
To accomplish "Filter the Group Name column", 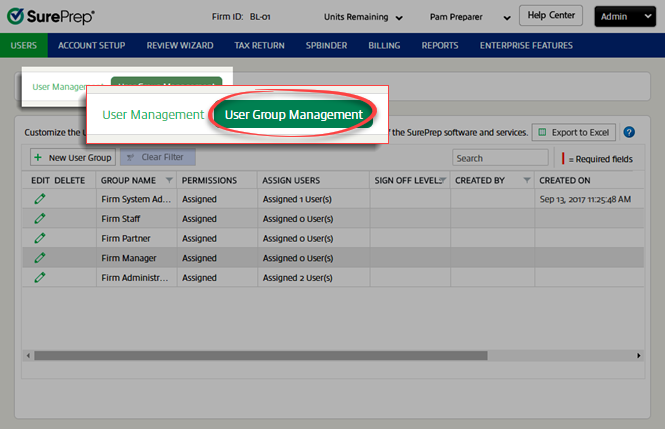I will coord(169,180).
